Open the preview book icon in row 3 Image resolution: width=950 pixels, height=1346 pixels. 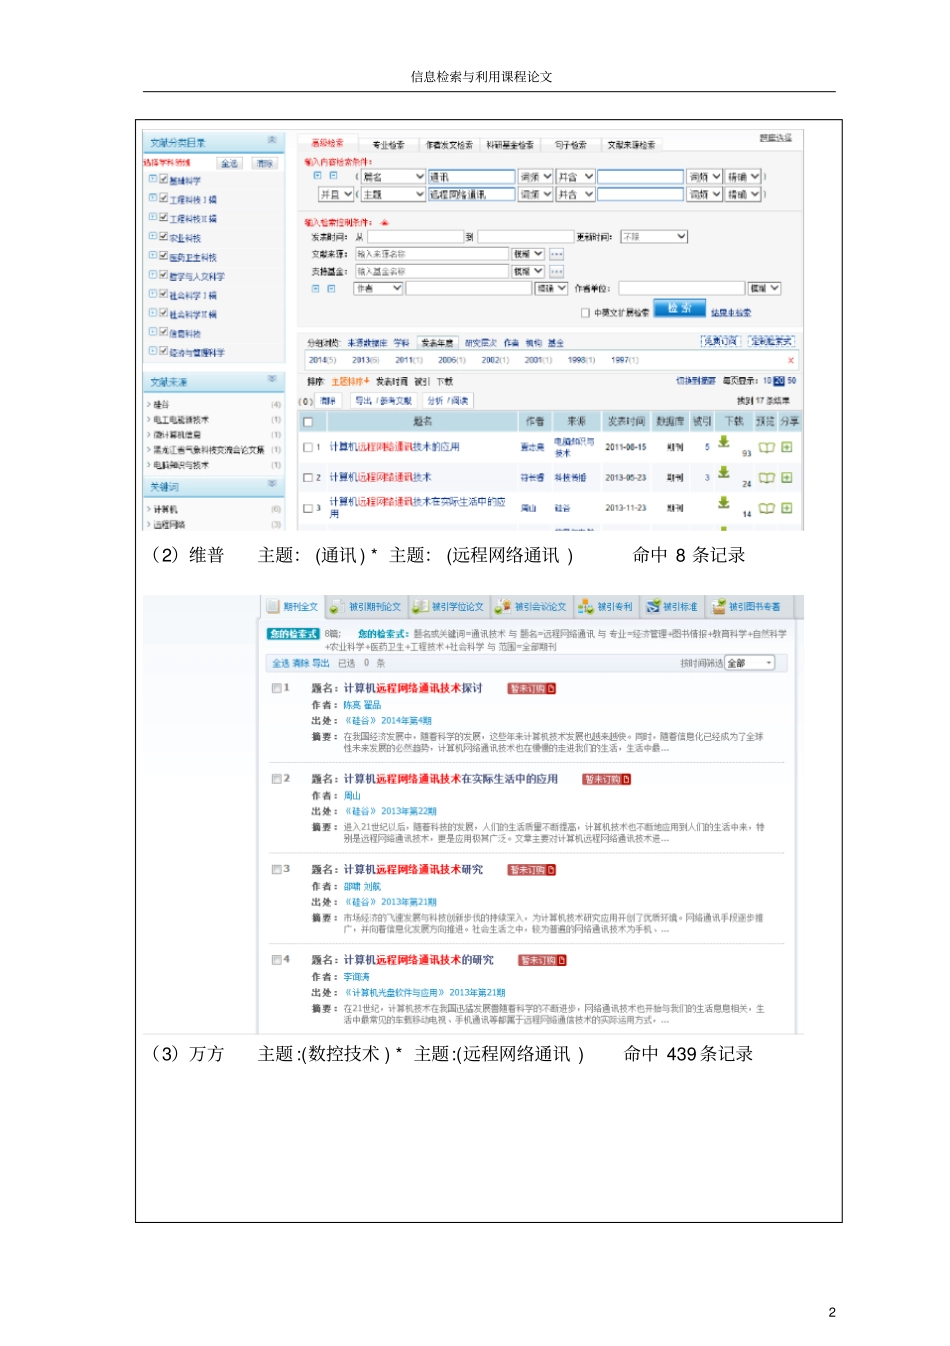click(767, 508)
